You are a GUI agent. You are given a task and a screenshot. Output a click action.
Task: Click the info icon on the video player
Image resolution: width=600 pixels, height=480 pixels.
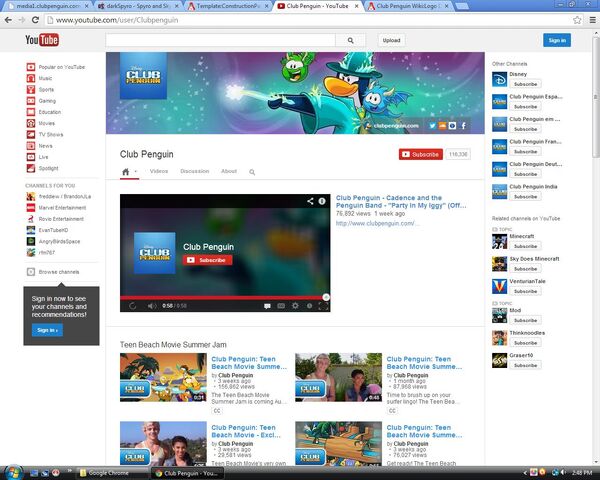click(322, 201)
